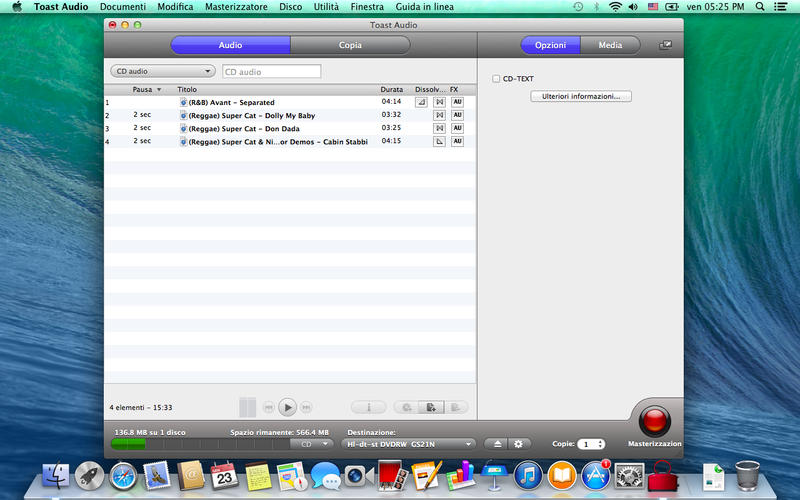The image size is (800, 500).
Task: Click the crossfade icon for Dolly My Baby
Action: pyautogui.click(x=439, y=115)
